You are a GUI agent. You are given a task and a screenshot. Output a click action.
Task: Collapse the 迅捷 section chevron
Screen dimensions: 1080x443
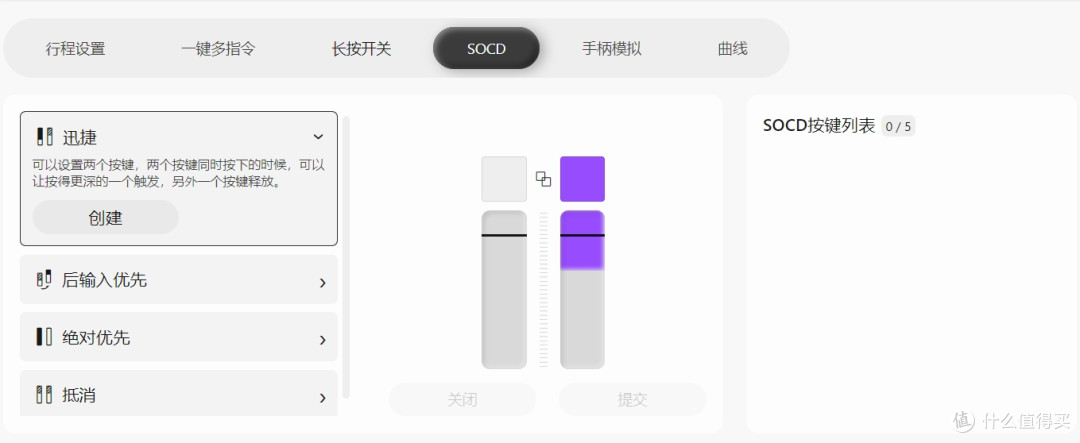(318, 137)
